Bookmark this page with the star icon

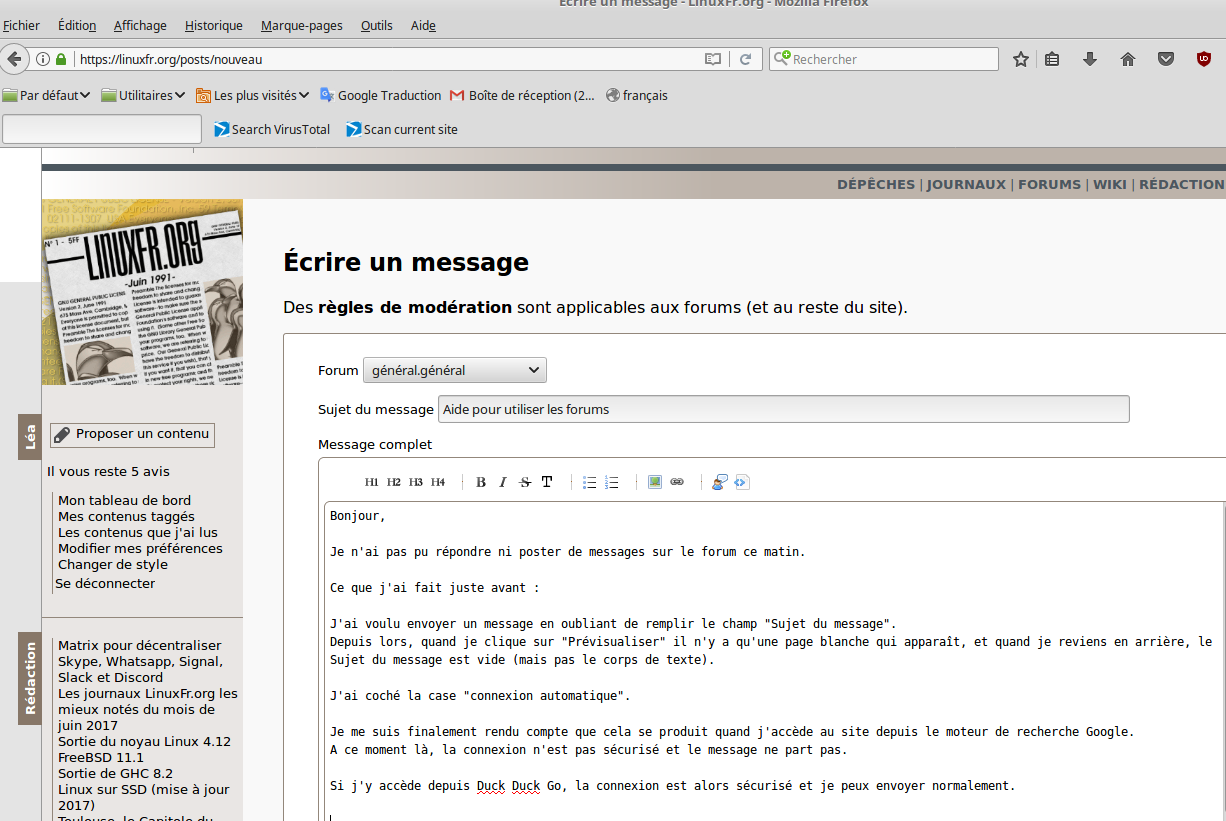(1021, 59)
